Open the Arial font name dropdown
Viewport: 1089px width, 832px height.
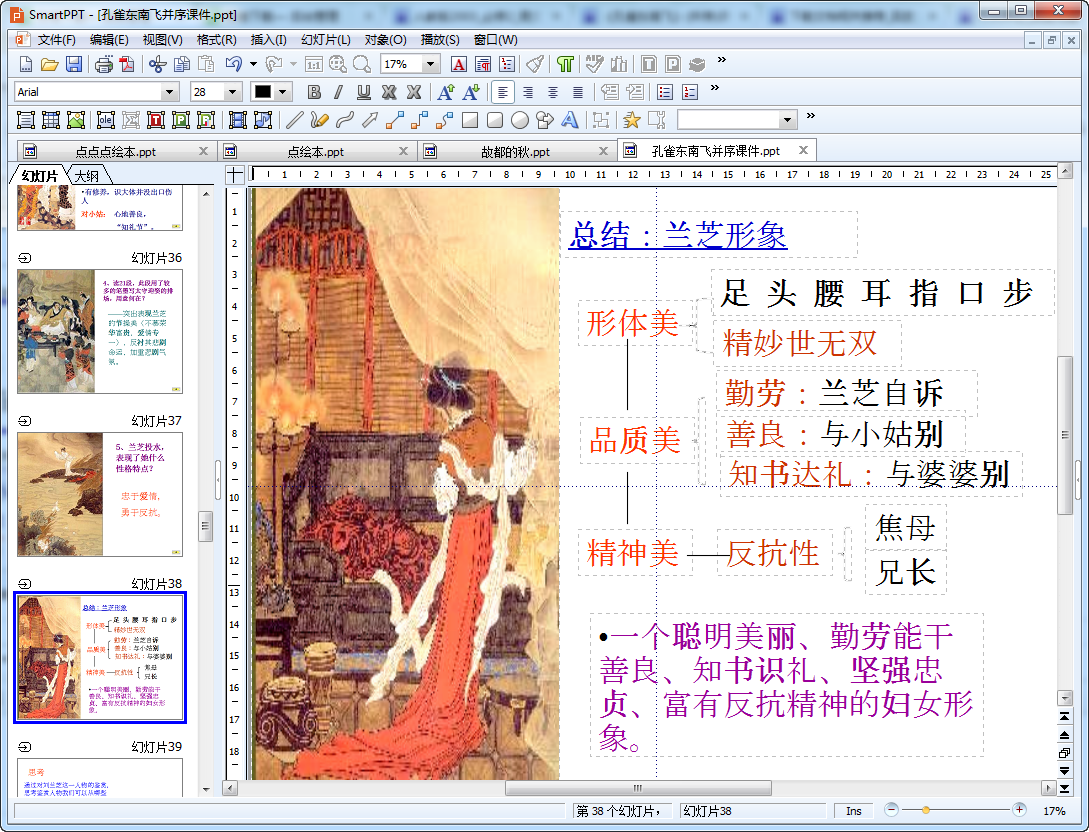point(169,92)
